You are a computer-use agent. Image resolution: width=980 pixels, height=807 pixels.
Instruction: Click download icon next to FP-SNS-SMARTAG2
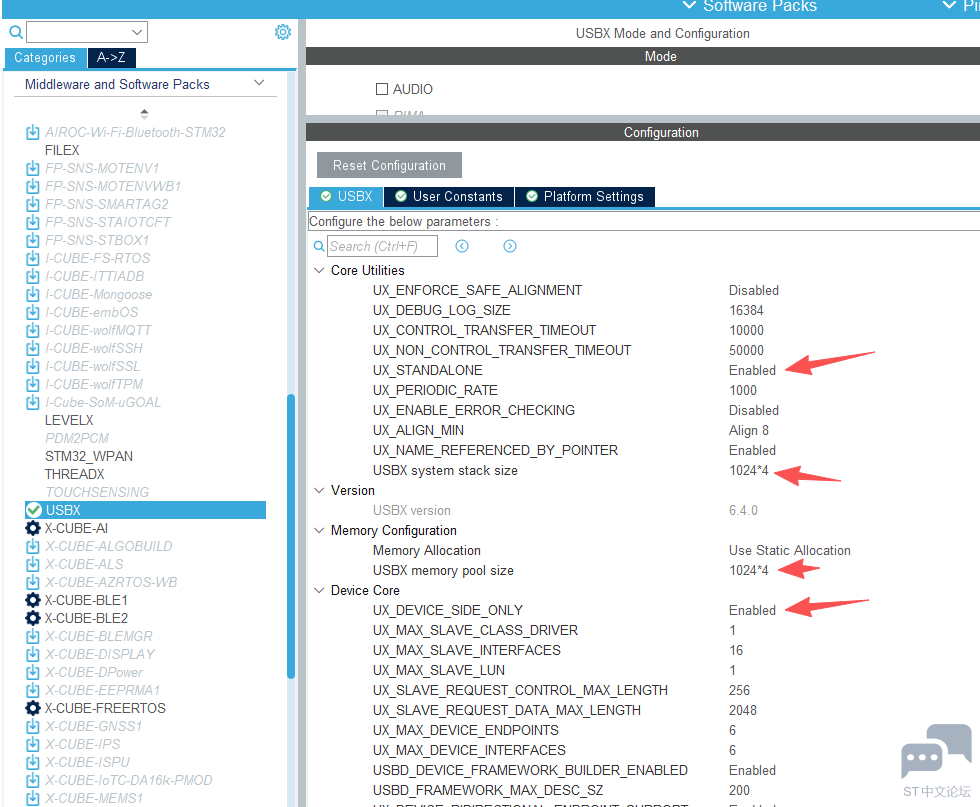click(x=32, y=204)
